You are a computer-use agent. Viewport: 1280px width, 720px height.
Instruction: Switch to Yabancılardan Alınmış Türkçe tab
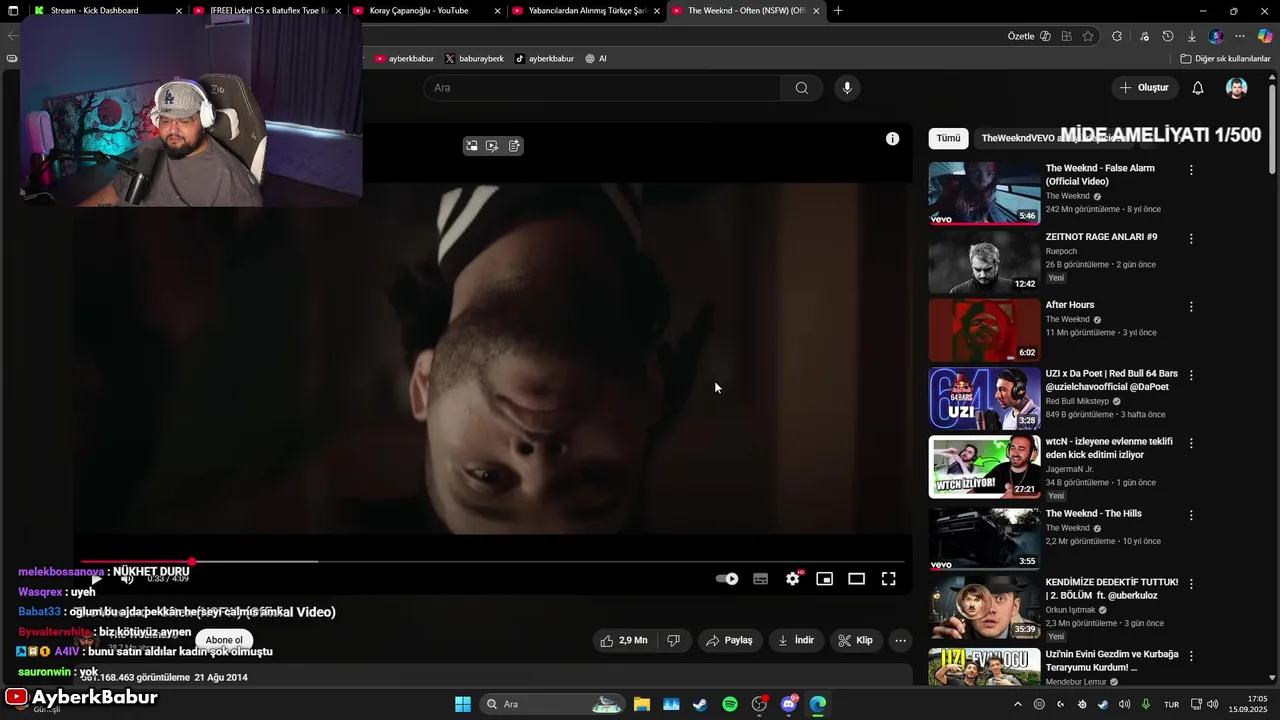(587, 11)
